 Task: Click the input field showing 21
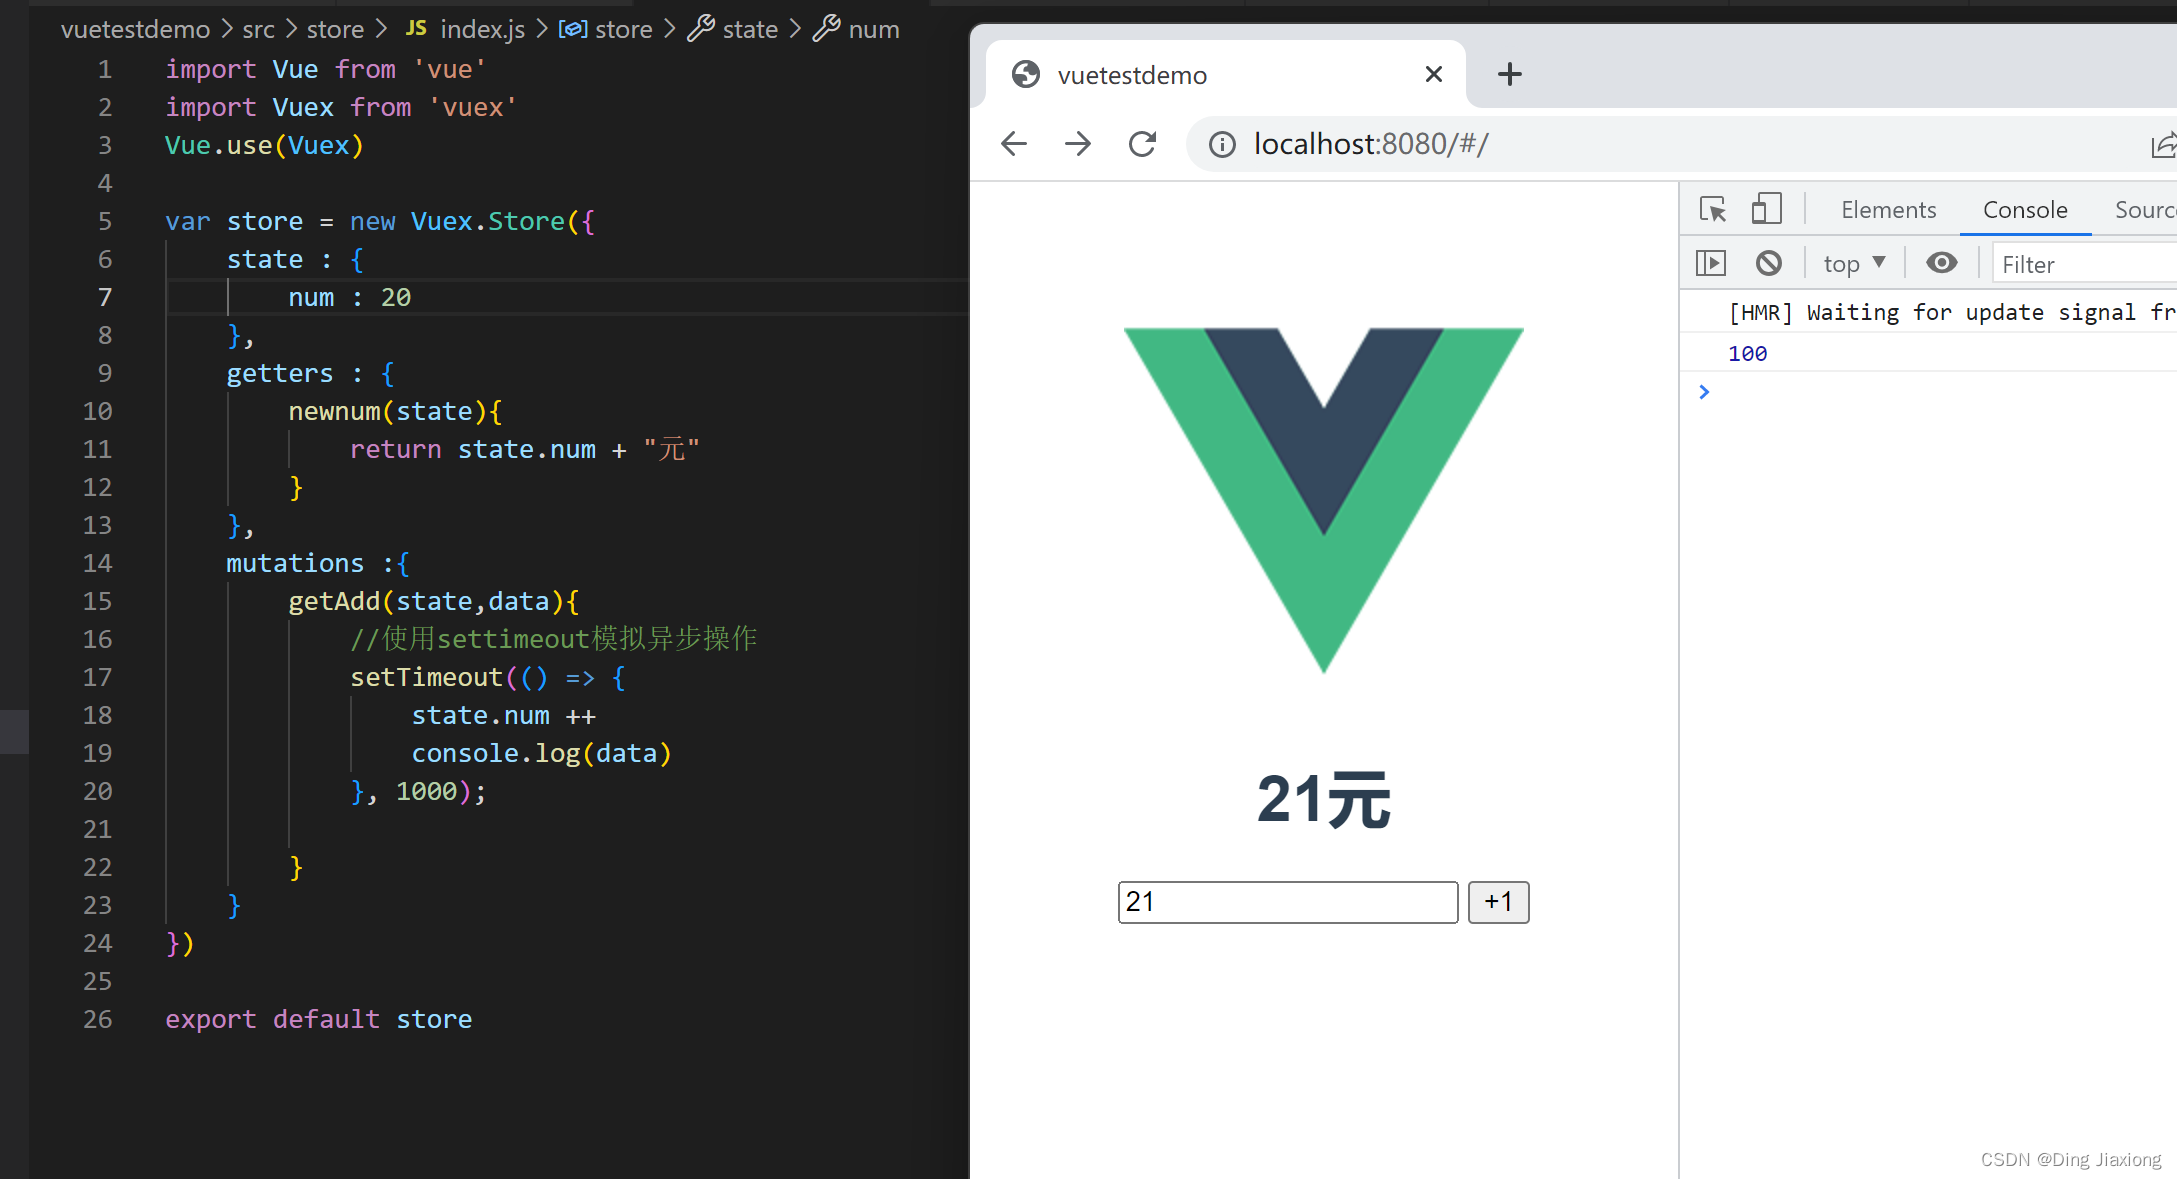1287,902
